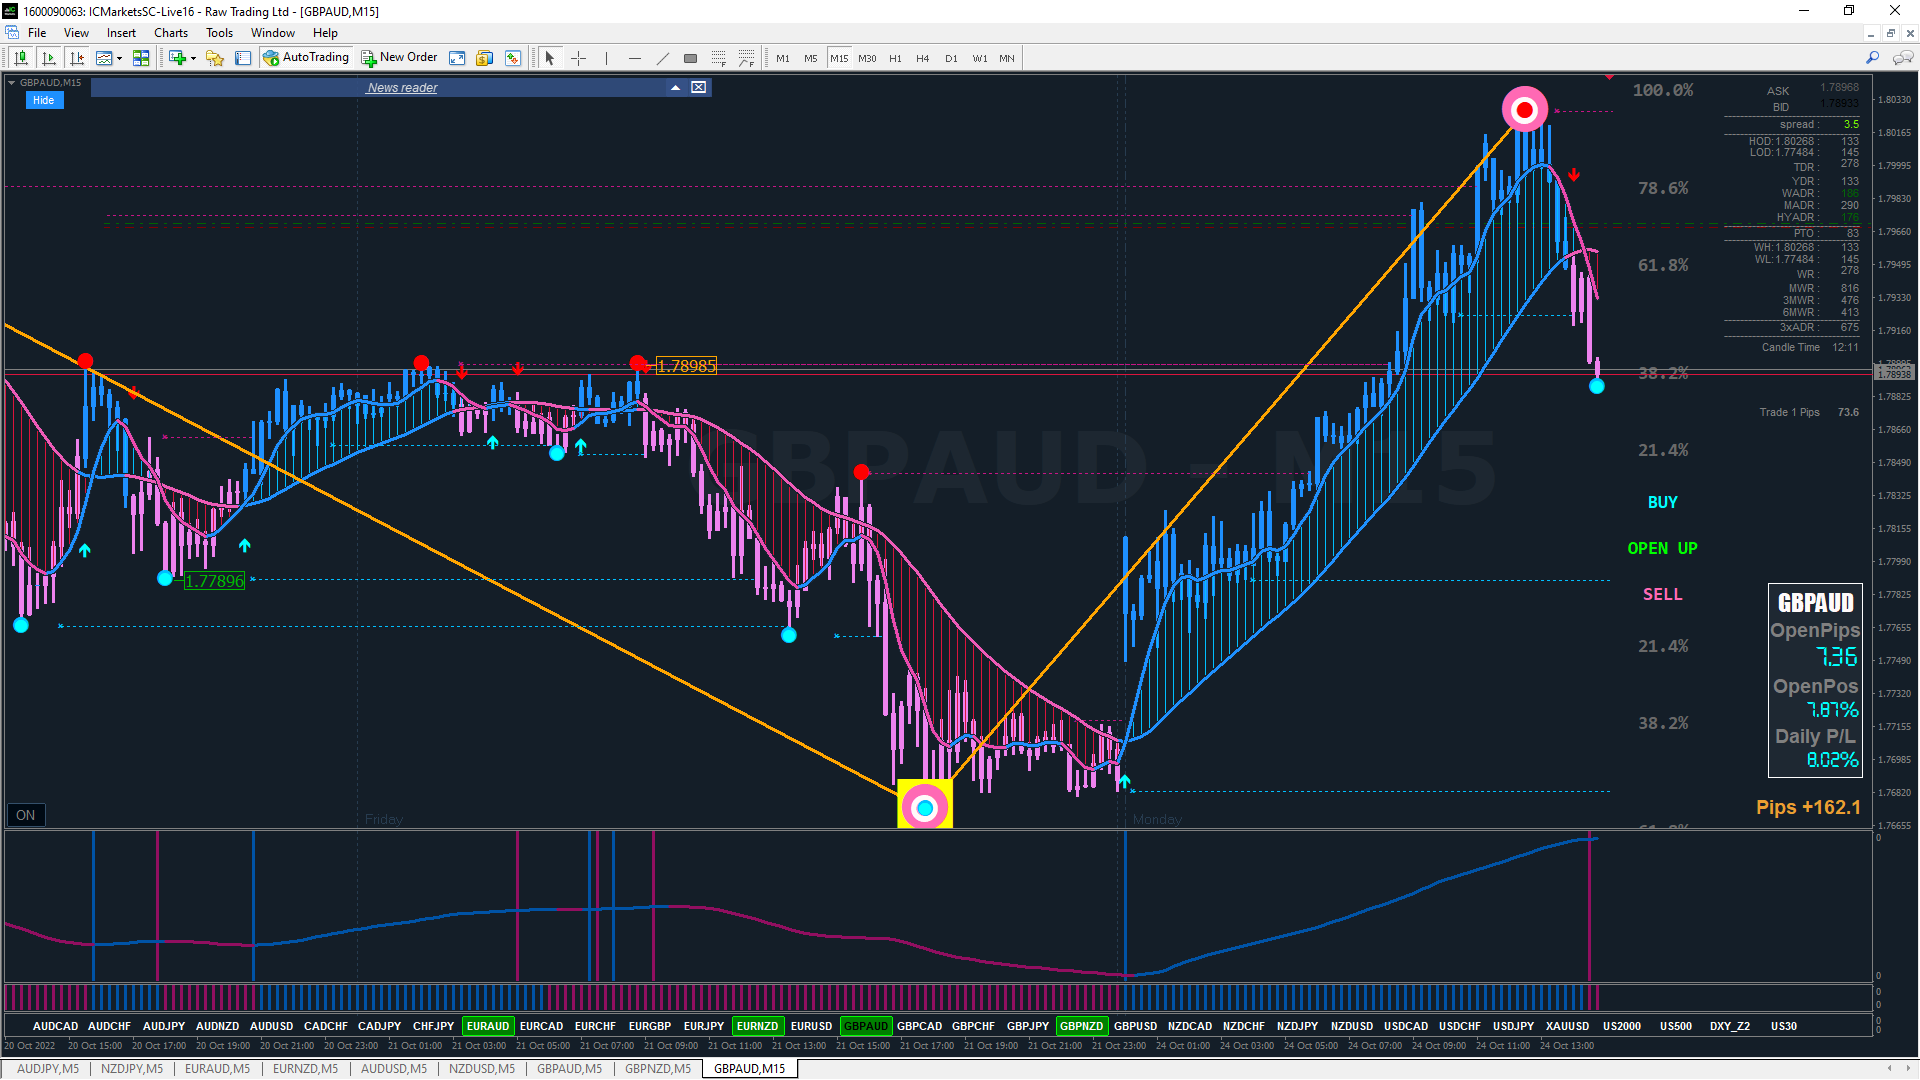Select the trendline drawing tool
Viewport: 1920px width, 1080px height.
662,58
